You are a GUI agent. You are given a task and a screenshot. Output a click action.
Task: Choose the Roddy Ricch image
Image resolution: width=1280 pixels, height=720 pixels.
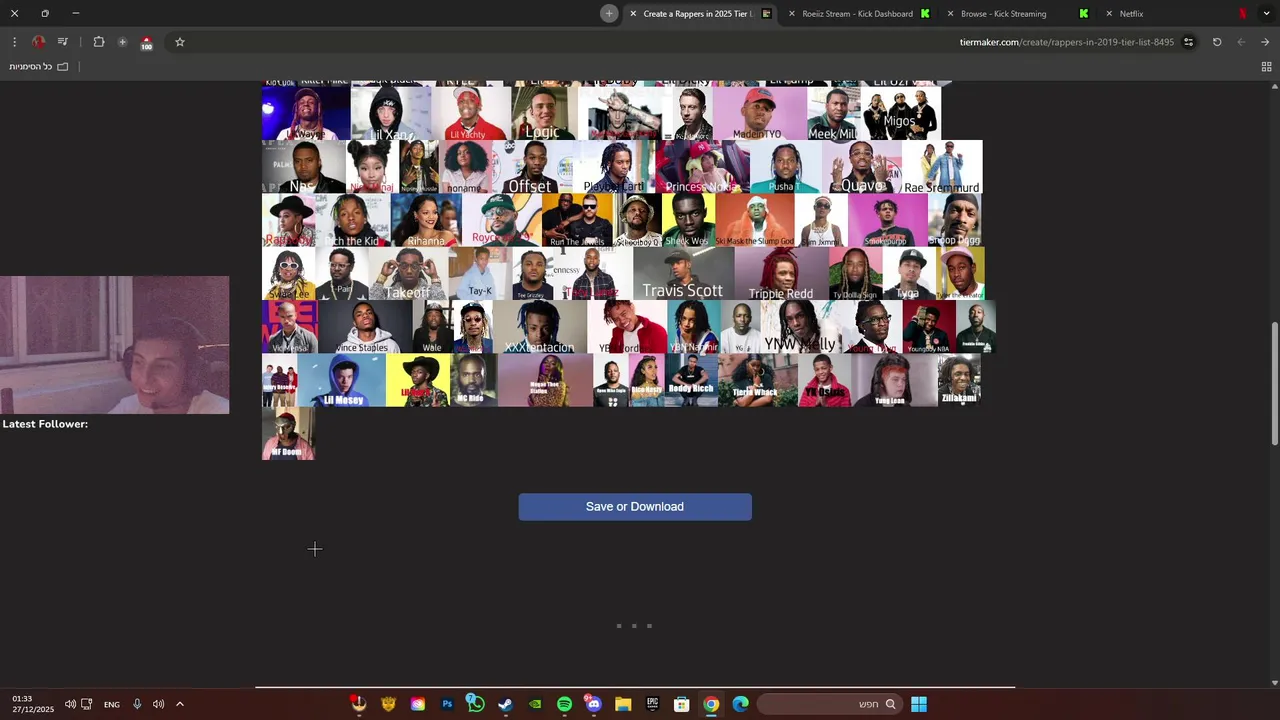coord(691,380)
